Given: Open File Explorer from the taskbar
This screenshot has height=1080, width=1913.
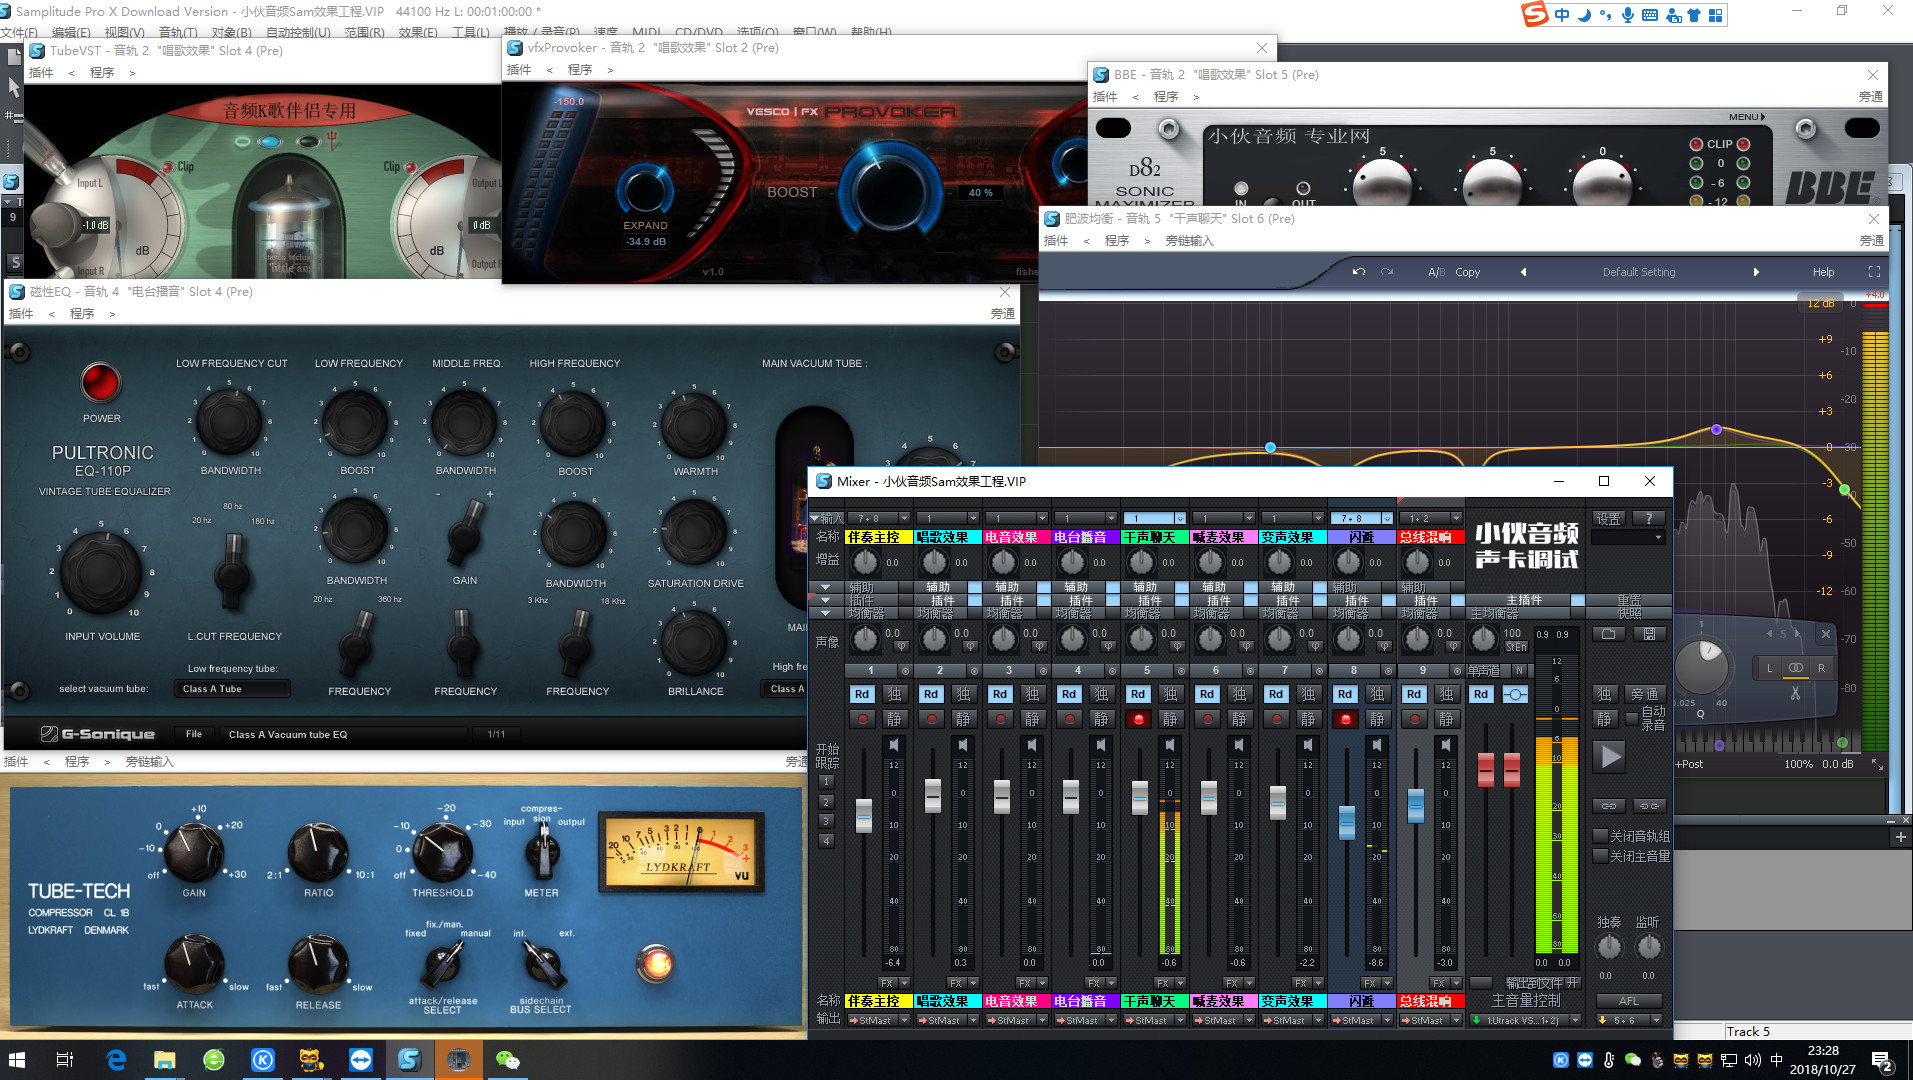Looking at the screenshot, I should coord(164,1060).
